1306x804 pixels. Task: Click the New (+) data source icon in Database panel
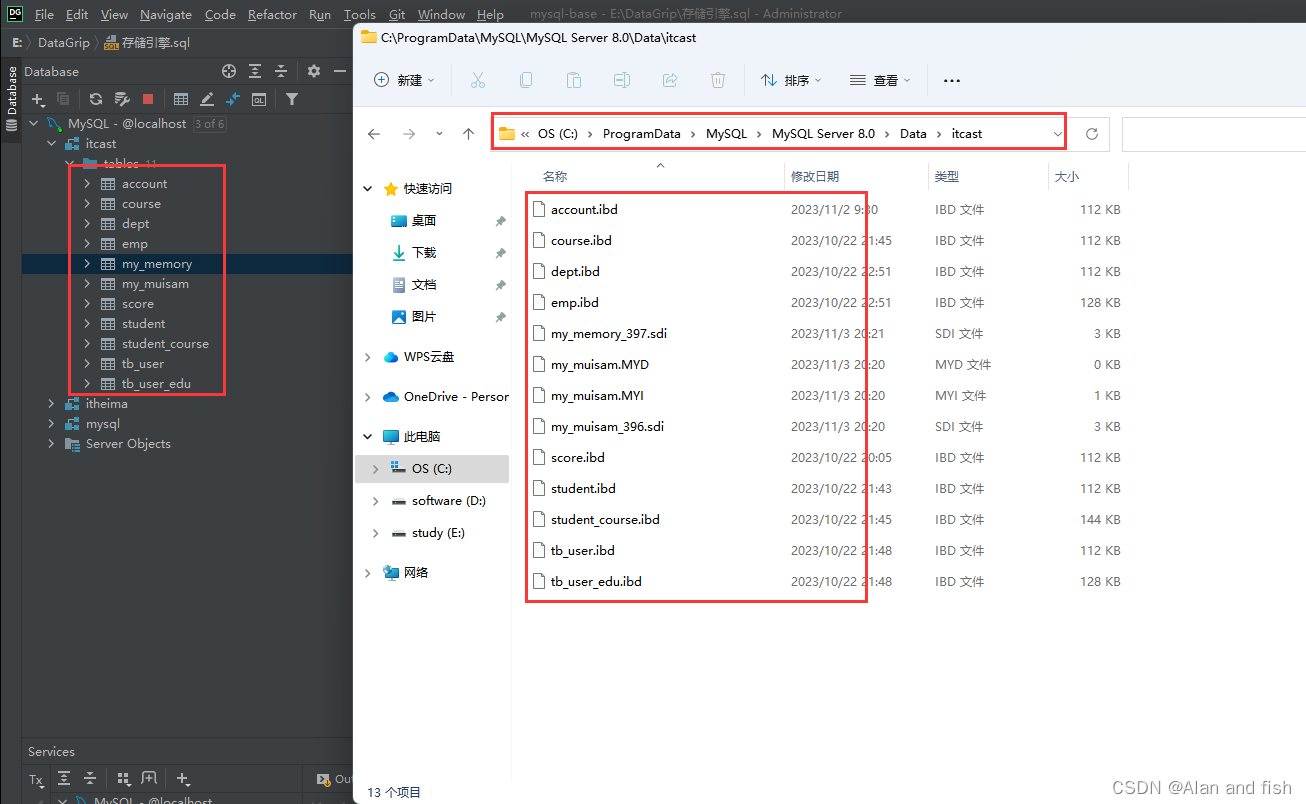point(38,99)
